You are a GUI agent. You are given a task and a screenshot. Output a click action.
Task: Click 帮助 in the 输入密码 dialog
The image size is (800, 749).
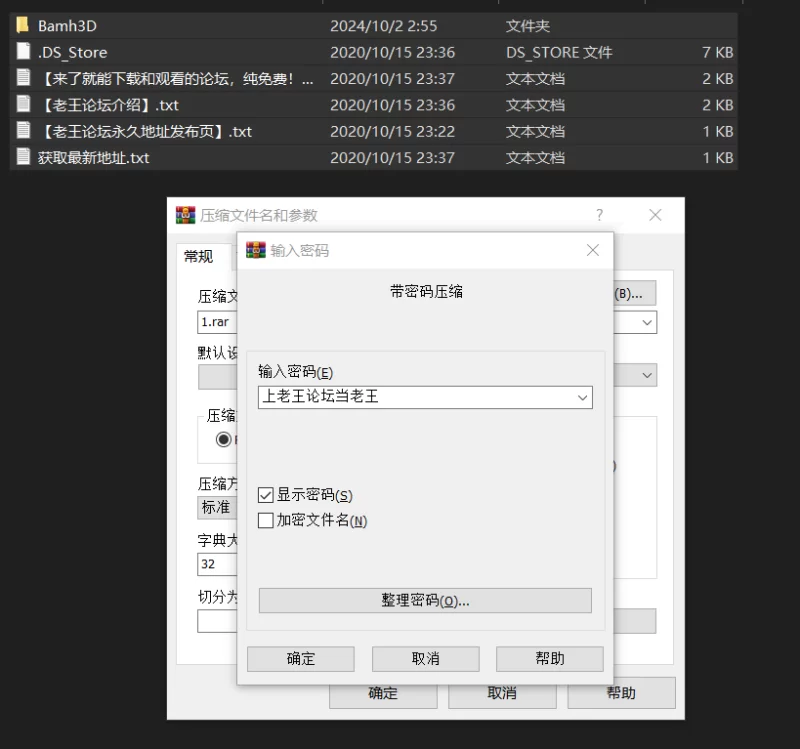coord(549,659)
